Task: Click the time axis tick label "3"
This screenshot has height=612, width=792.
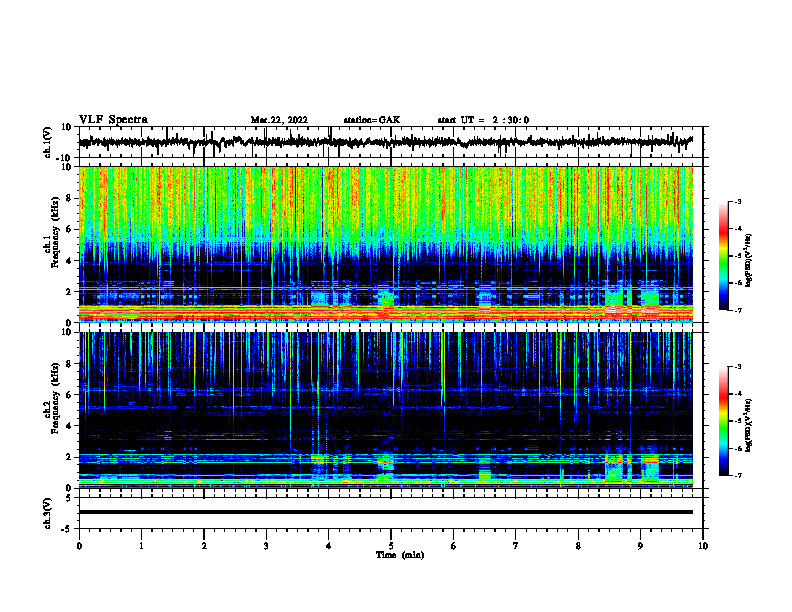Action: coord(266,546)
